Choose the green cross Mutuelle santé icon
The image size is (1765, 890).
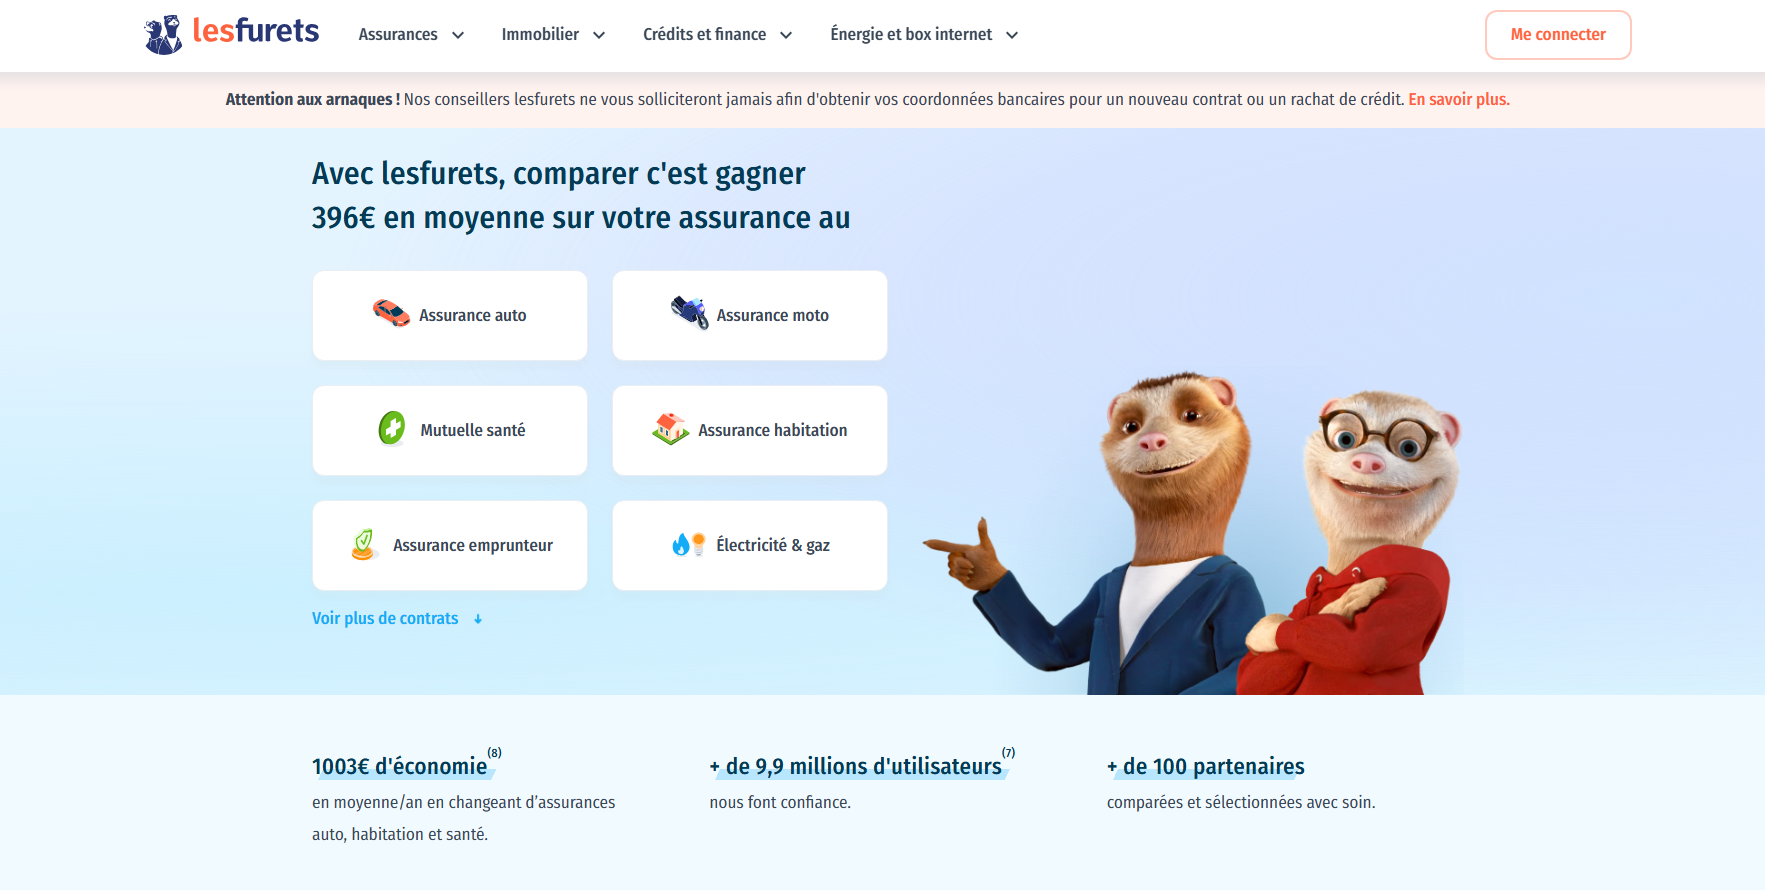(x=392, y=428)
